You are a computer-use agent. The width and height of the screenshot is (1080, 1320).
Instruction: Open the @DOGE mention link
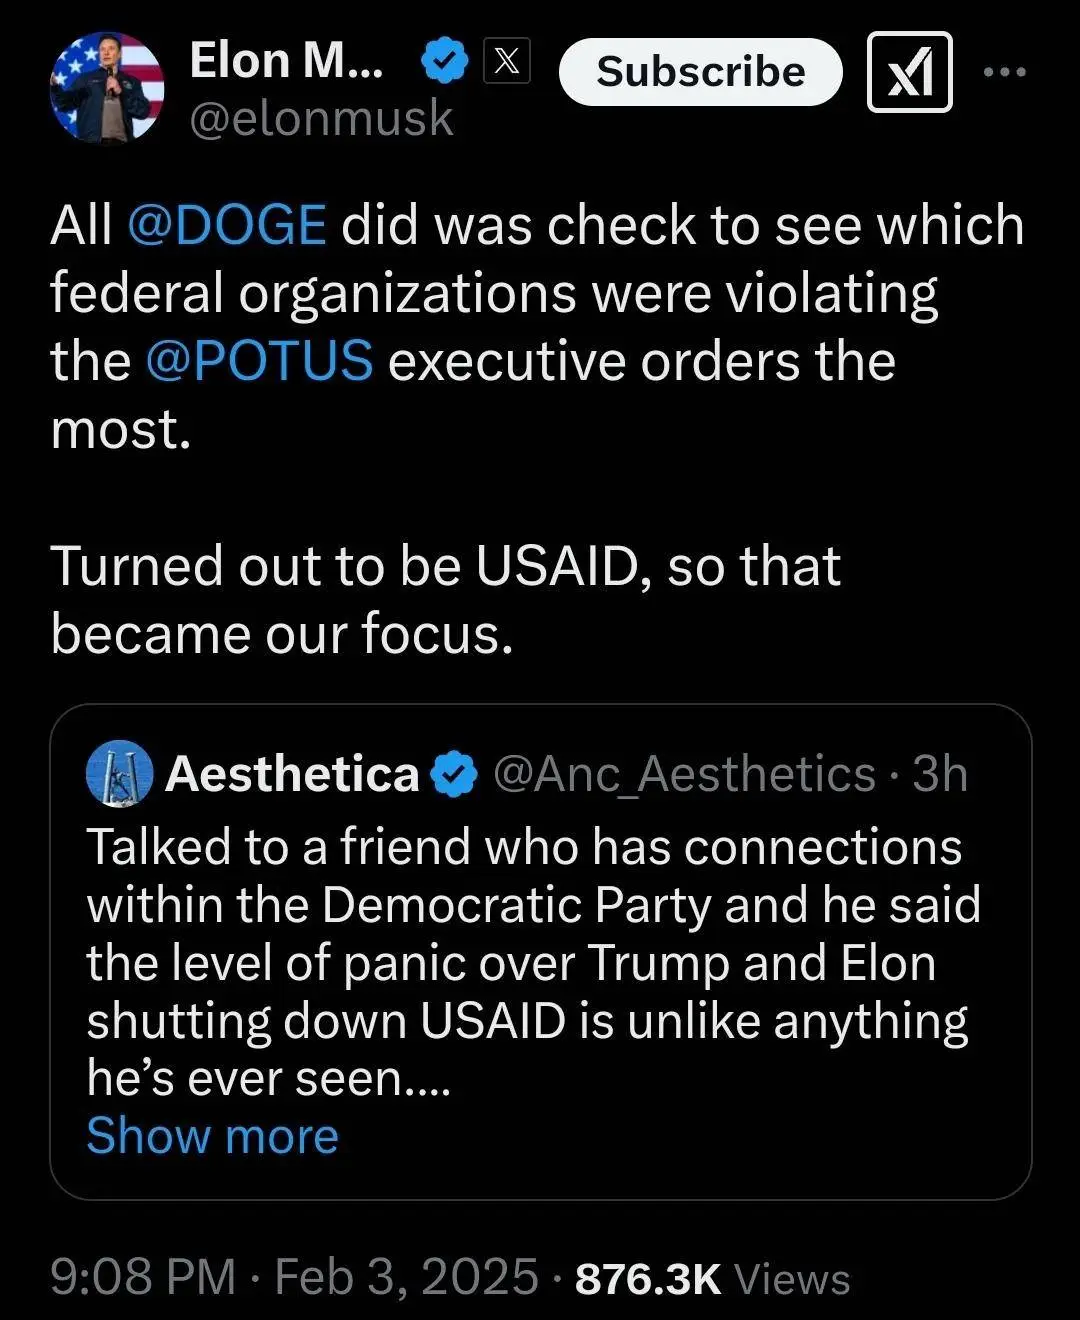point(227,225)
